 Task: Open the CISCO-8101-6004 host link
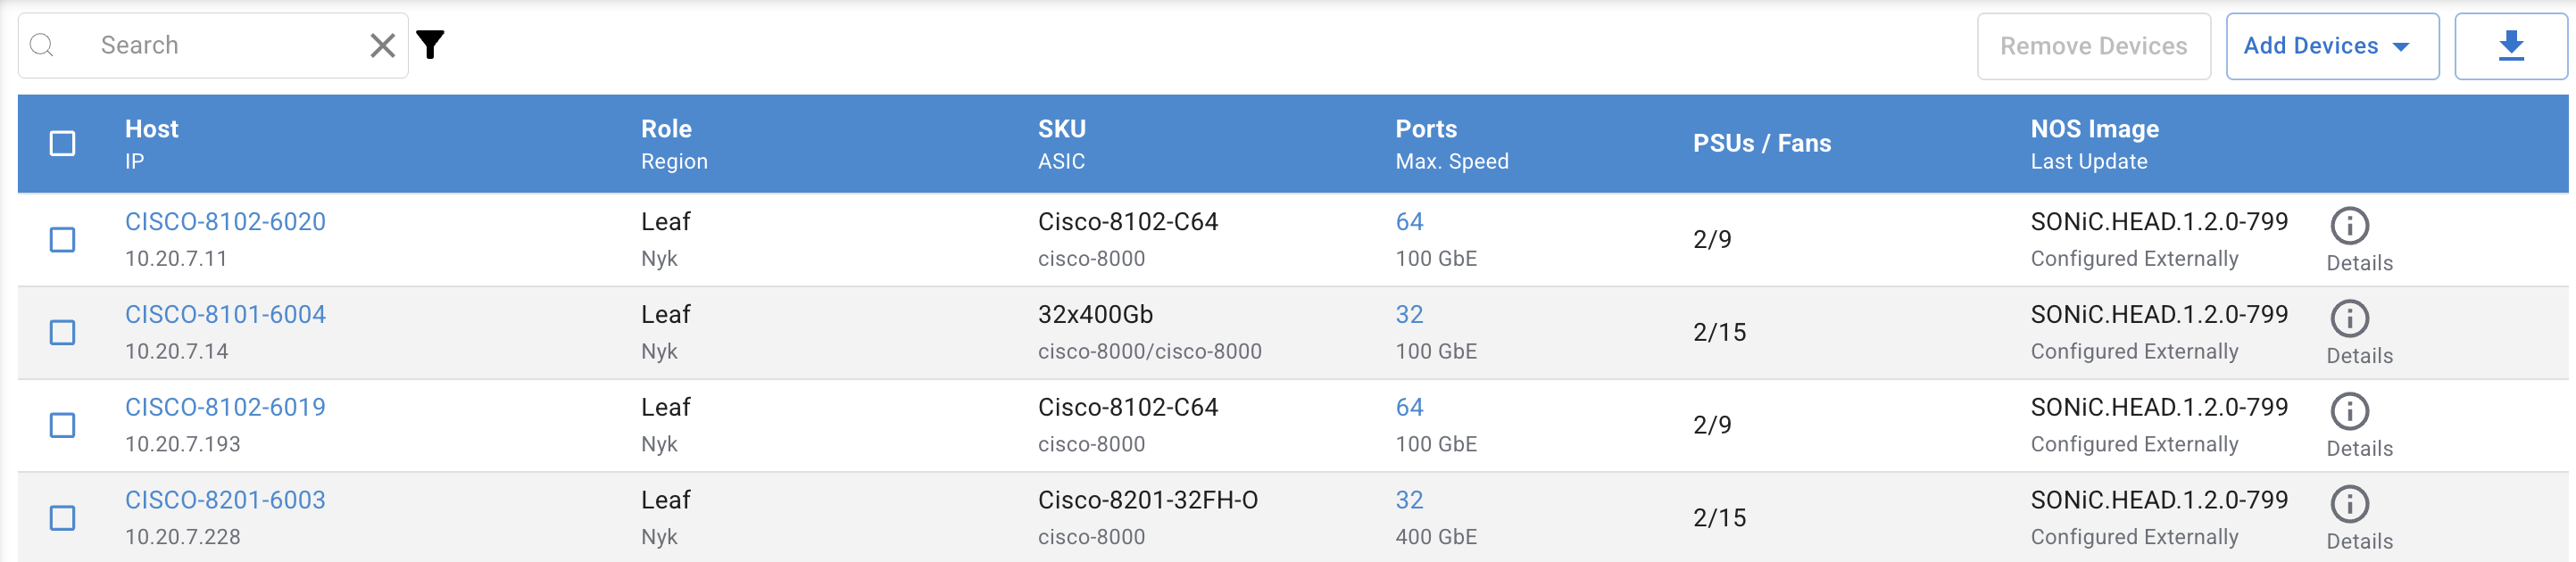coord(225,315)
